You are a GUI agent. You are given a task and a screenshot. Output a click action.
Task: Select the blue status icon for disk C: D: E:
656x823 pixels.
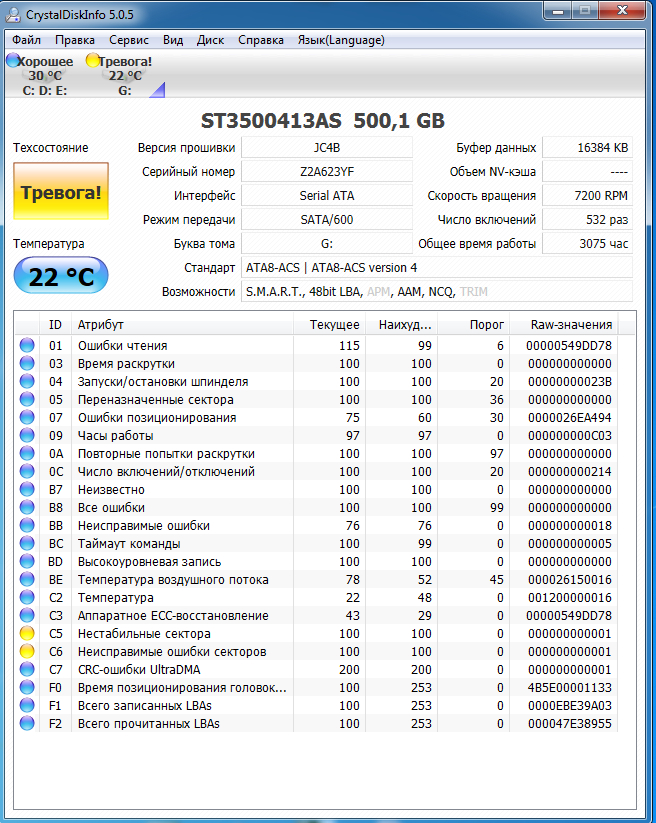click(12, 61)
